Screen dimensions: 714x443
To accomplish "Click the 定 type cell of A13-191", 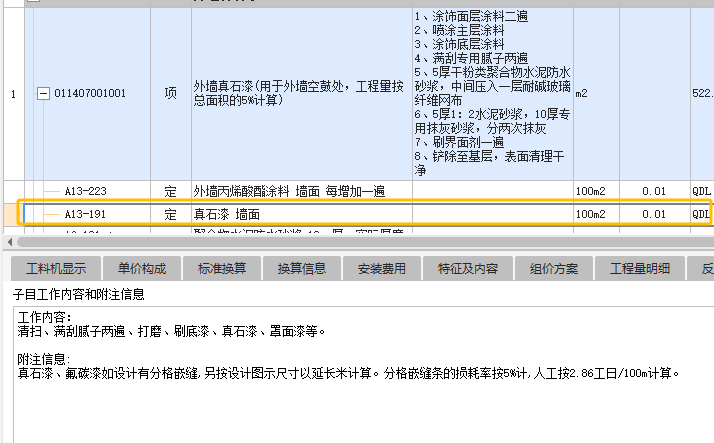I will coord(171,214).
